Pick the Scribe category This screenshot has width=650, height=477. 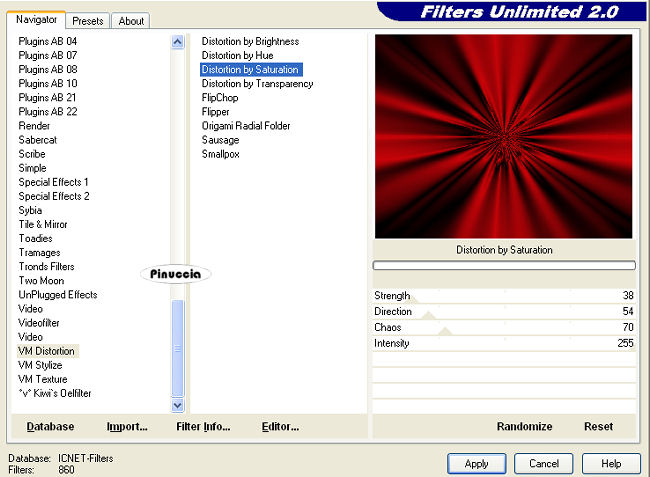[x=32, y=154]
